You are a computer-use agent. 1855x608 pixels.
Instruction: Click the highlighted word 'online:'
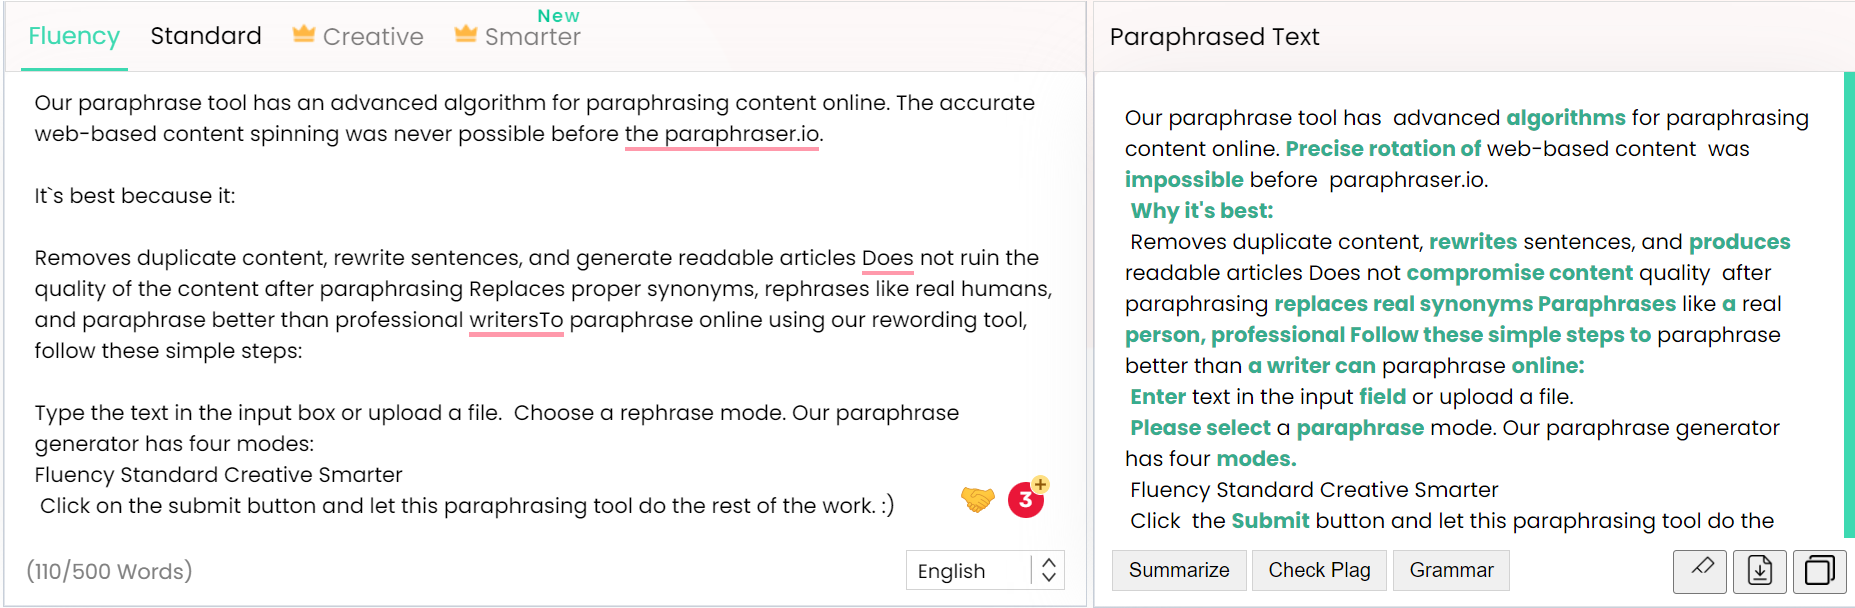pos(1548,366)
